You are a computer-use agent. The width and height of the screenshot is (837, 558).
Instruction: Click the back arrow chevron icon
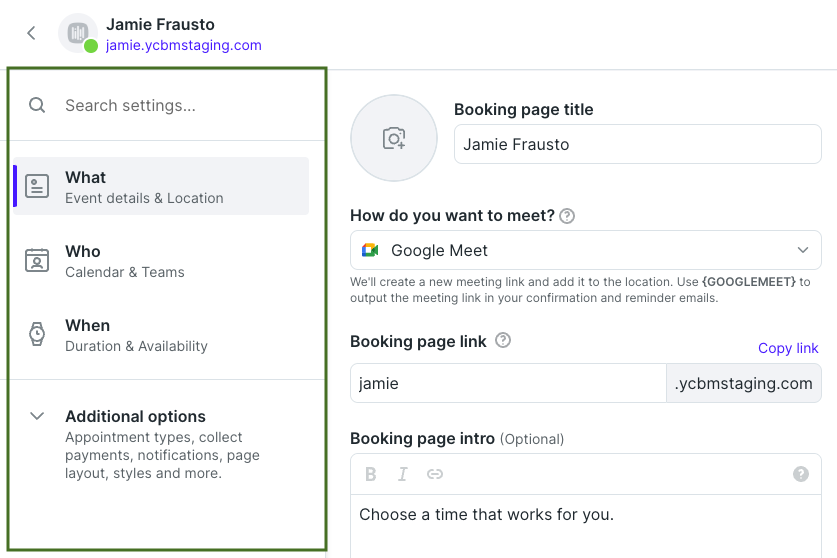coord(31,33)
